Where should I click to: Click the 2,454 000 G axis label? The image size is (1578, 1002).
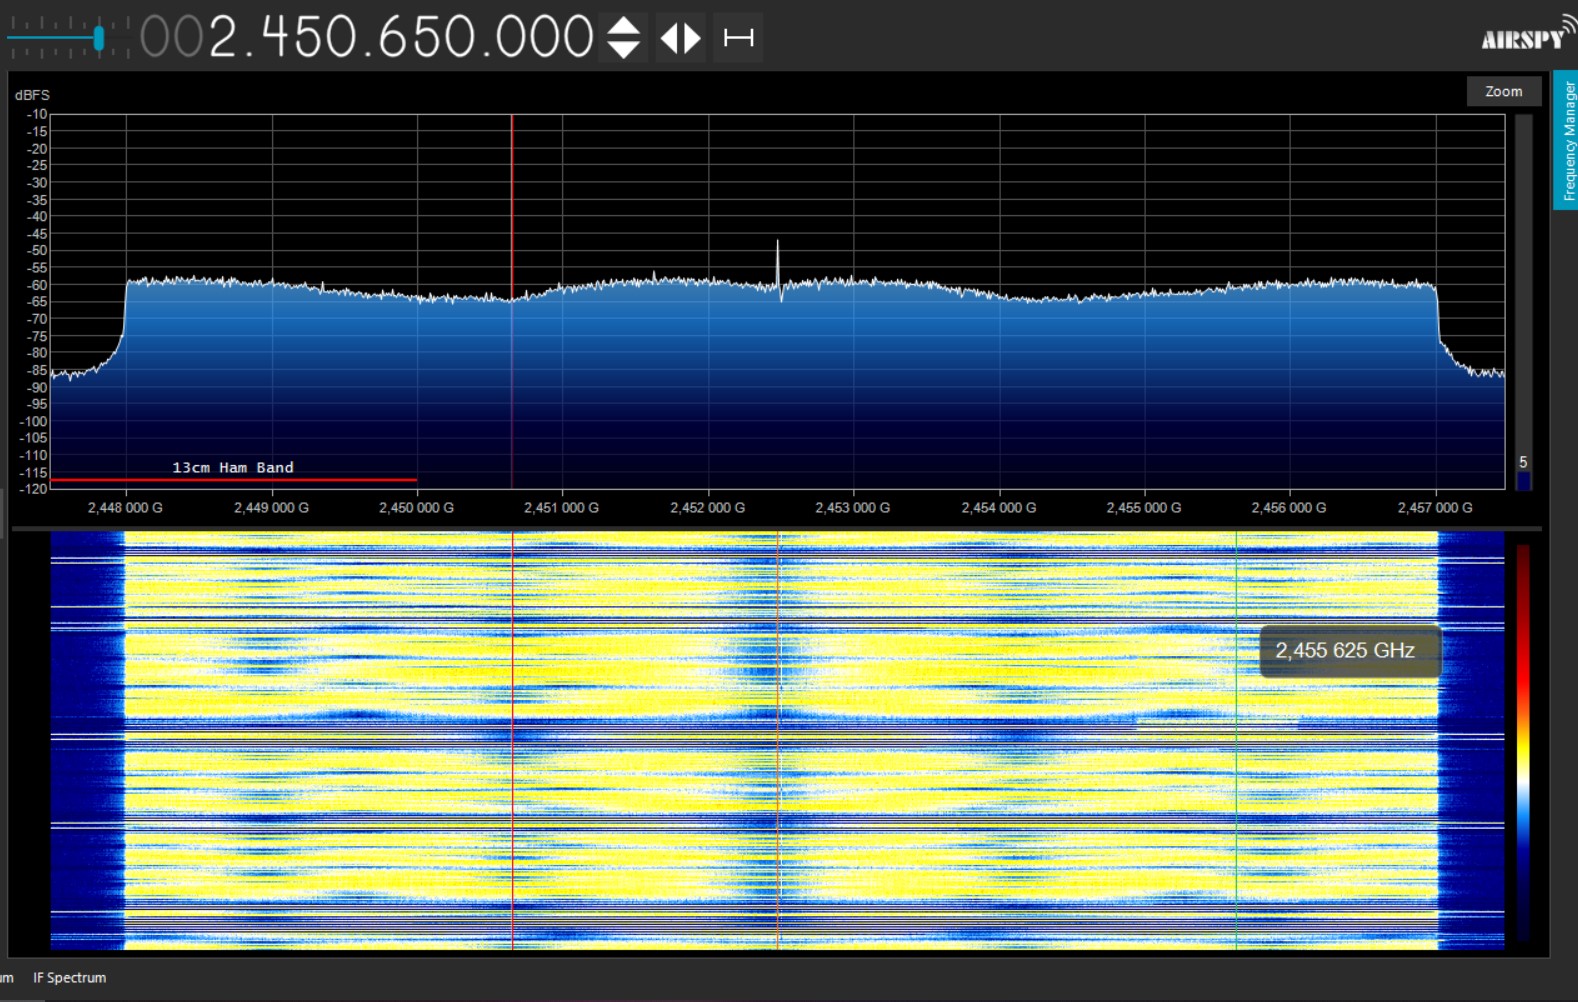(998, 508)
